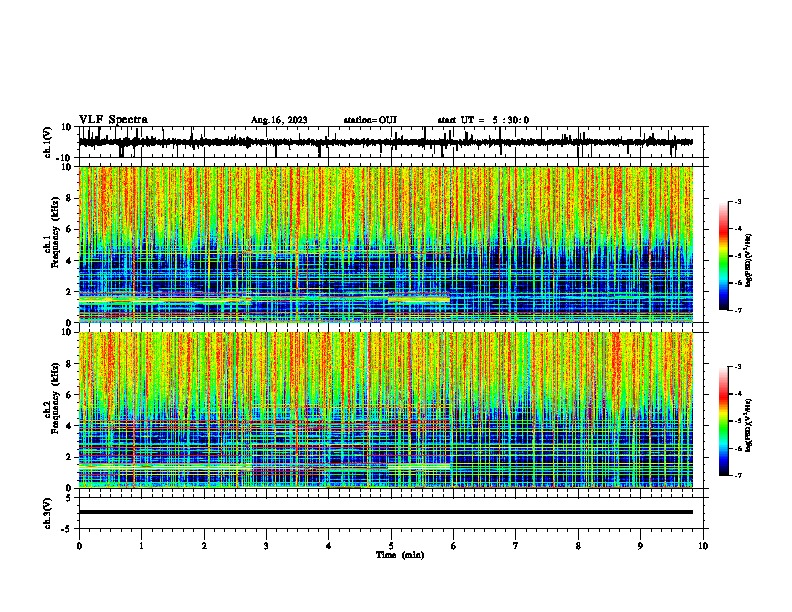Click the ch.3 flat black trace

click(385, 512)
